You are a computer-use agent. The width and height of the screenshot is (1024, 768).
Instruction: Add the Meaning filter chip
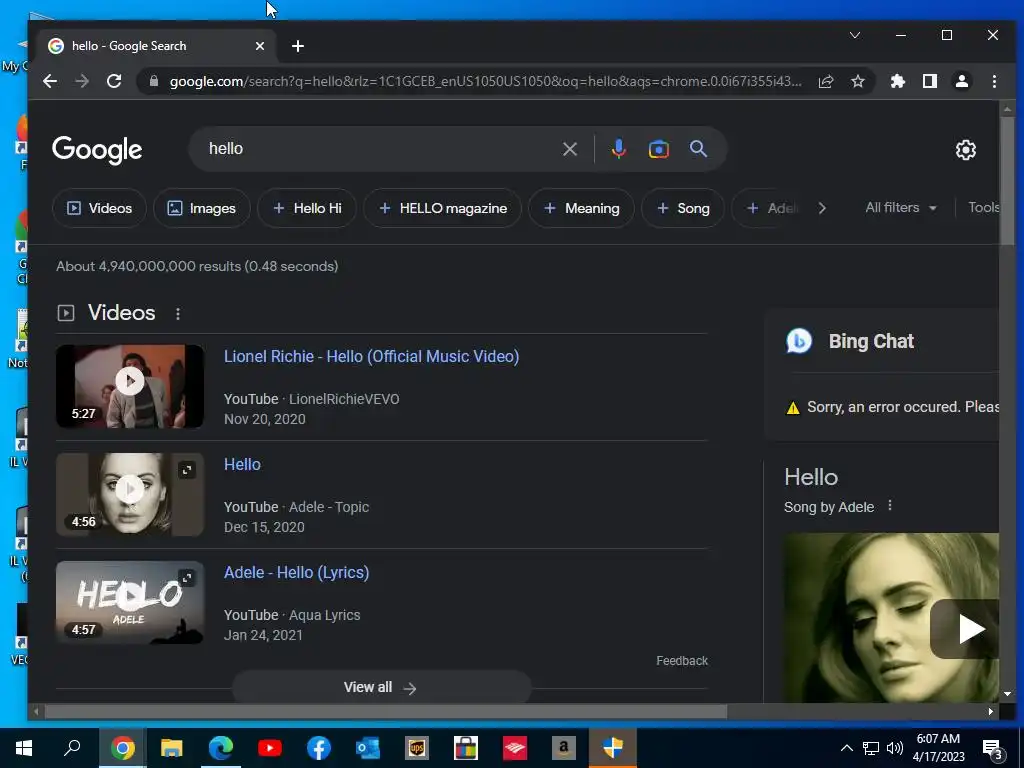pyautogui.click(x=581, y=208)
